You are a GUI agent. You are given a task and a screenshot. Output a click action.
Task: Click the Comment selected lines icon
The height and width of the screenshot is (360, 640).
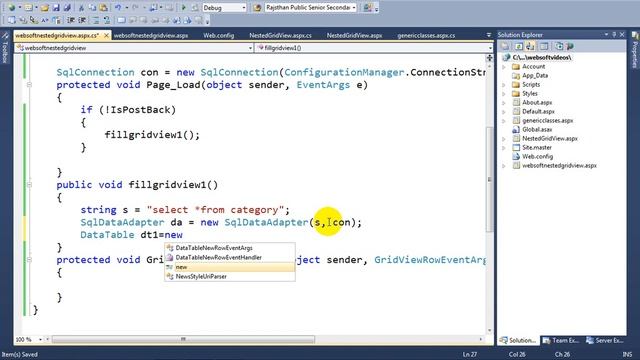95,20
